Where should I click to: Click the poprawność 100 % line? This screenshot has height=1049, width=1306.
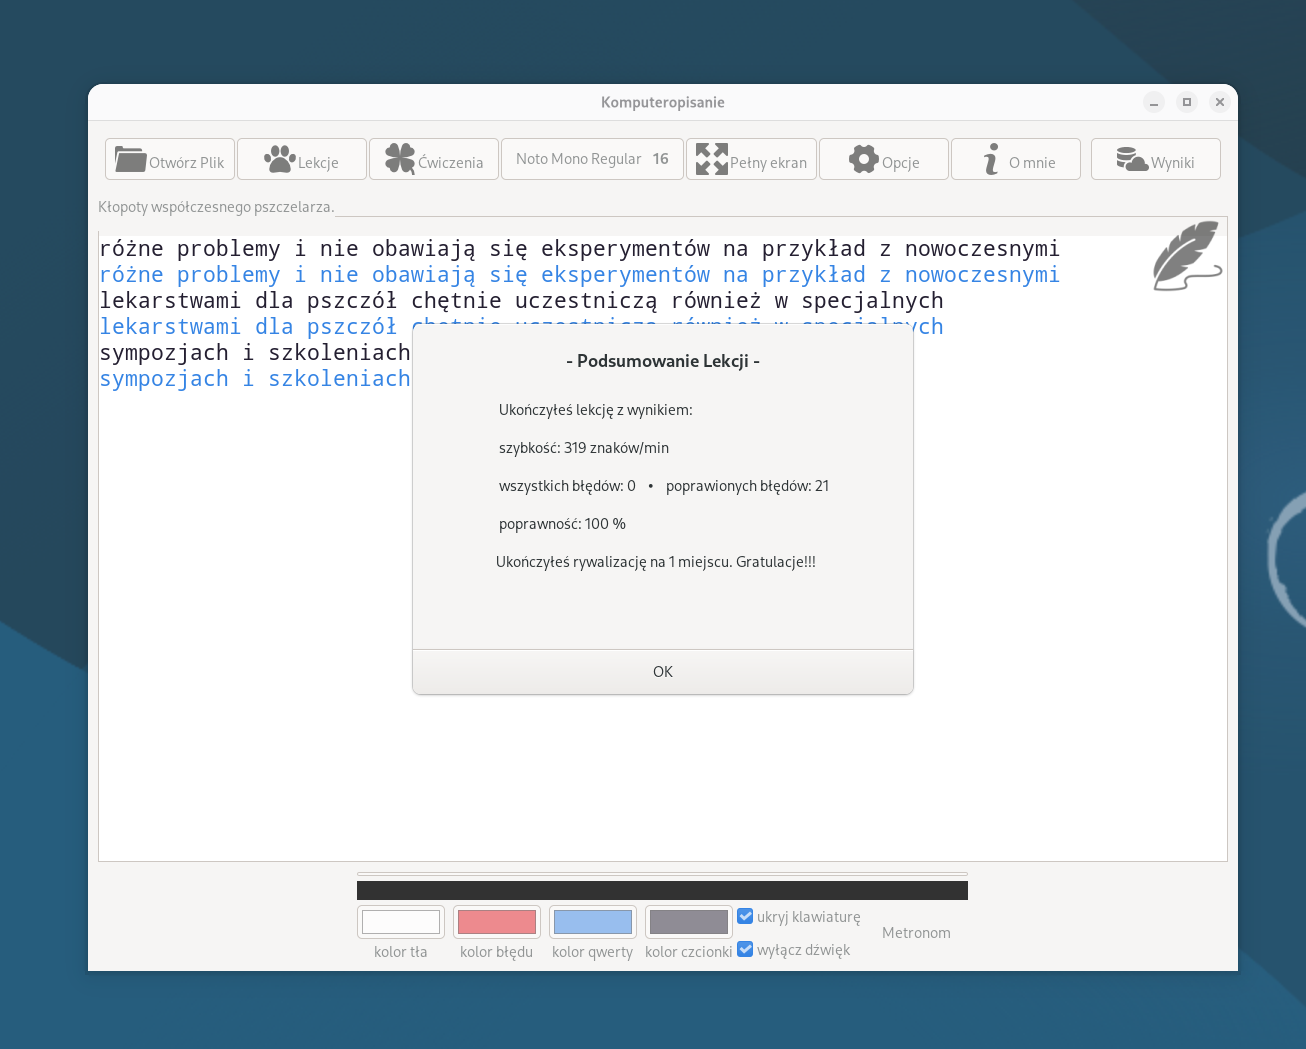pyautogui.click(x=562, y=524)
